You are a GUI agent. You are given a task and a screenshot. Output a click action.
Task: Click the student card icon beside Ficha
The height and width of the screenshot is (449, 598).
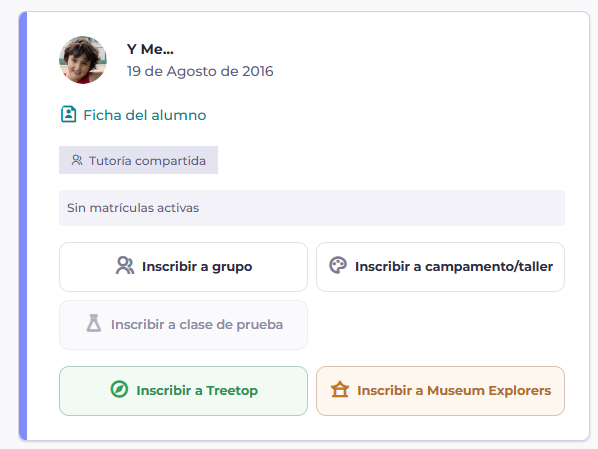(69, 114)
